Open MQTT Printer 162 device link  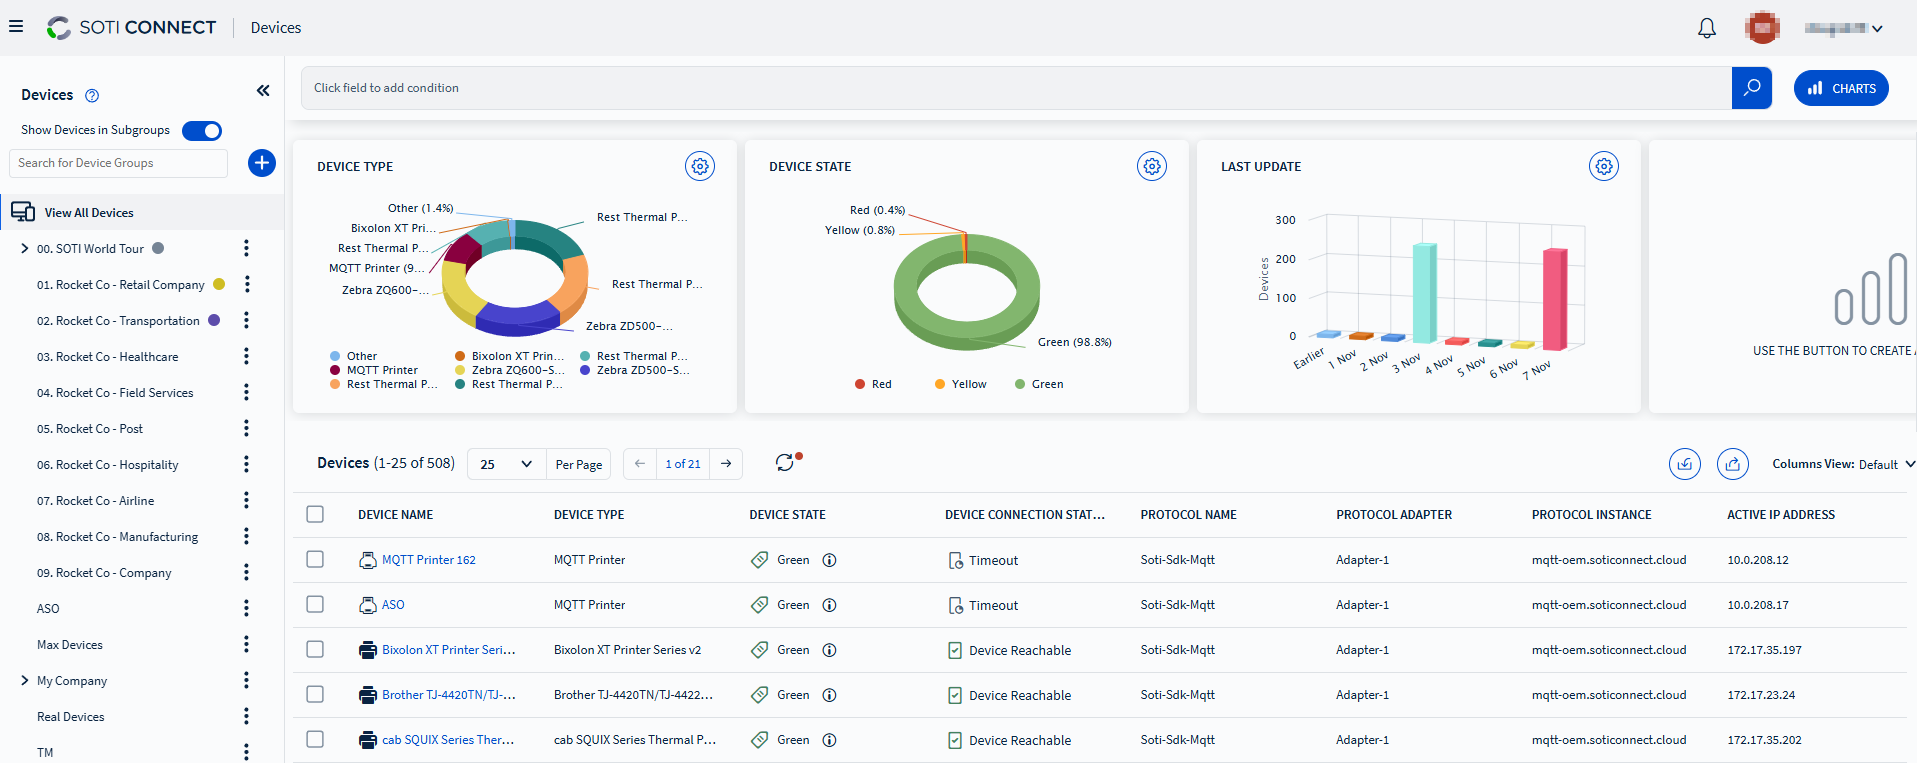tap(429, 560)
